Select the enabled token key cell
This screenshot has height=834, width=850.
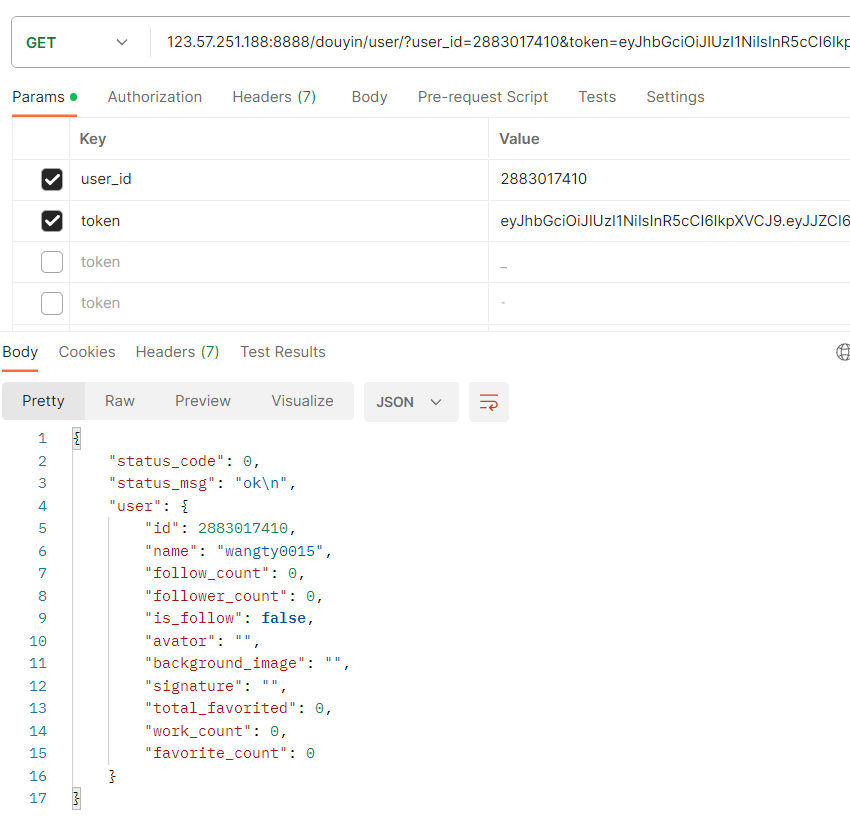click(279, 221)
